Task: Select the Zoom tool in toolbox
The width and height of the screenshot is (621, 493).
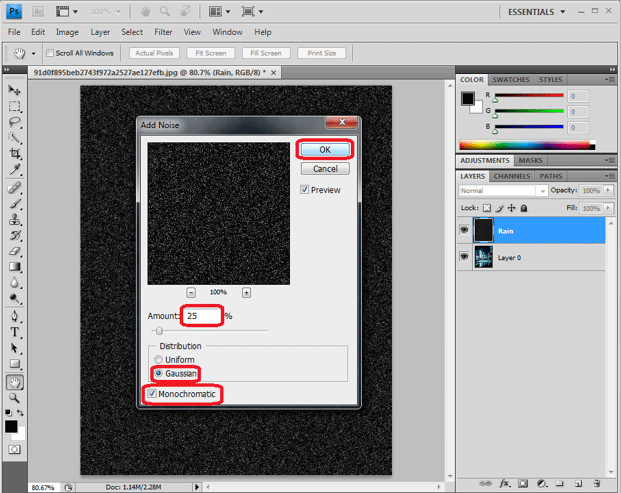Action: pos(15,398)
